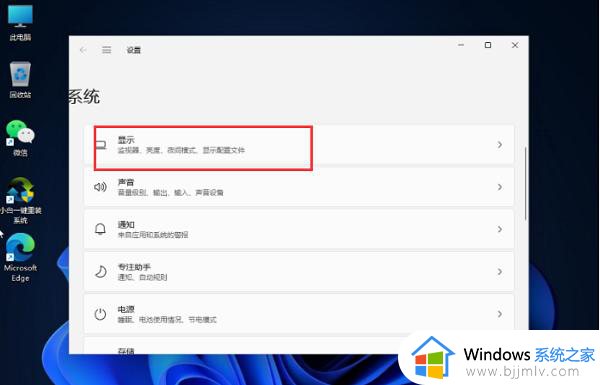Go back with the Settings back arrow
The height and width of the screenshot is (385, 600).
83,50
